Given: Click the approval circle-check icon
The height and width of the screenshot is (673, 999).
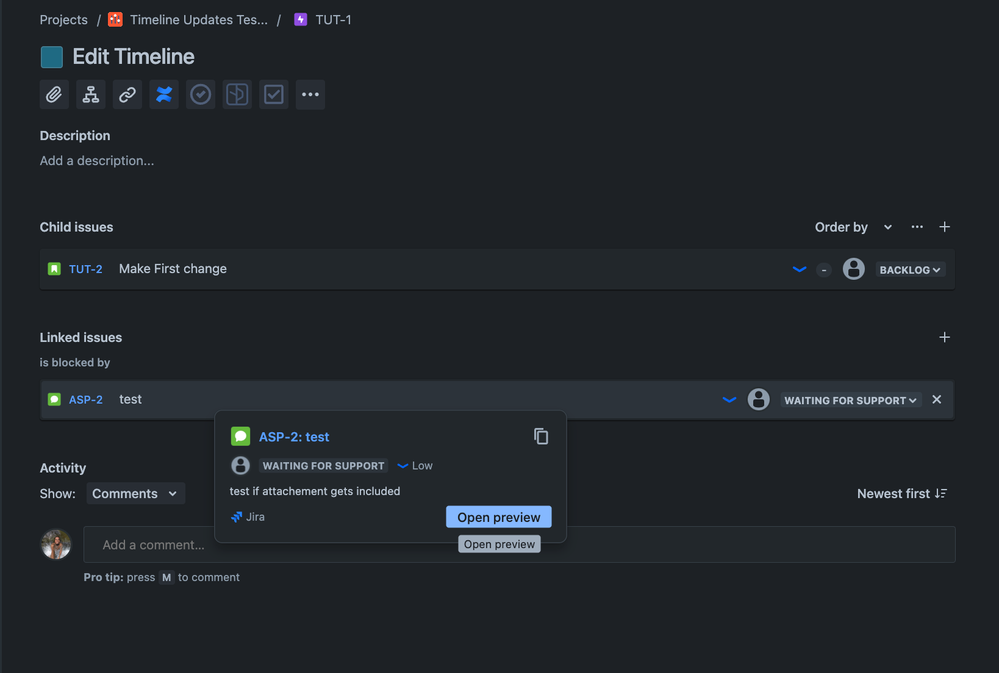Looking at the screenshot, I should 200,94.
